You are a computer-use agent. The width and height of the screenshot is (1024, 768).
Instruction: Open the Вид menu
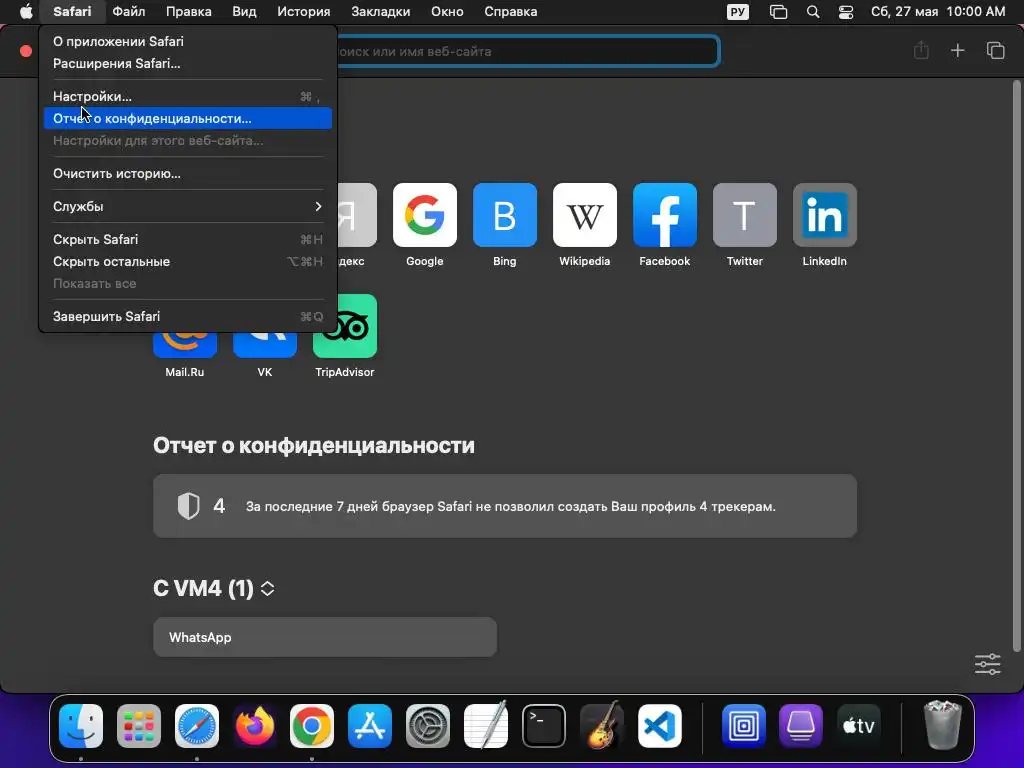pos(244,12)
